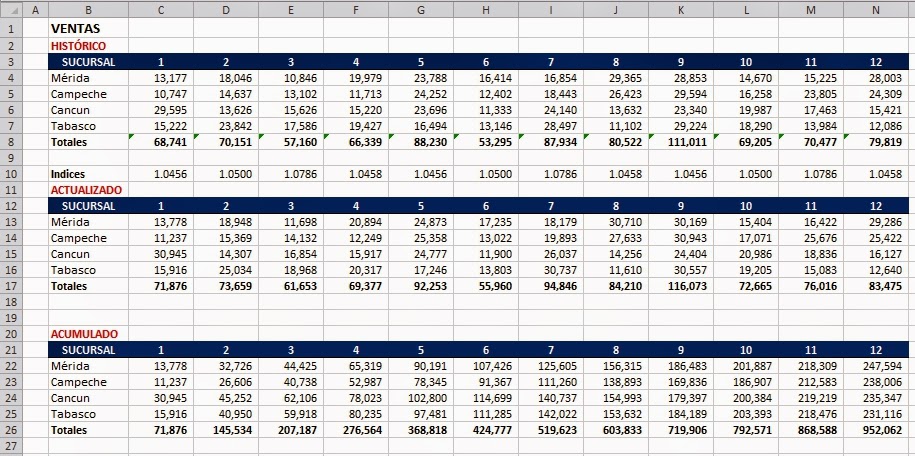Select row 27 header
Image resolution: width=915 pixels, height=456 pixels.
coord(11,445)
